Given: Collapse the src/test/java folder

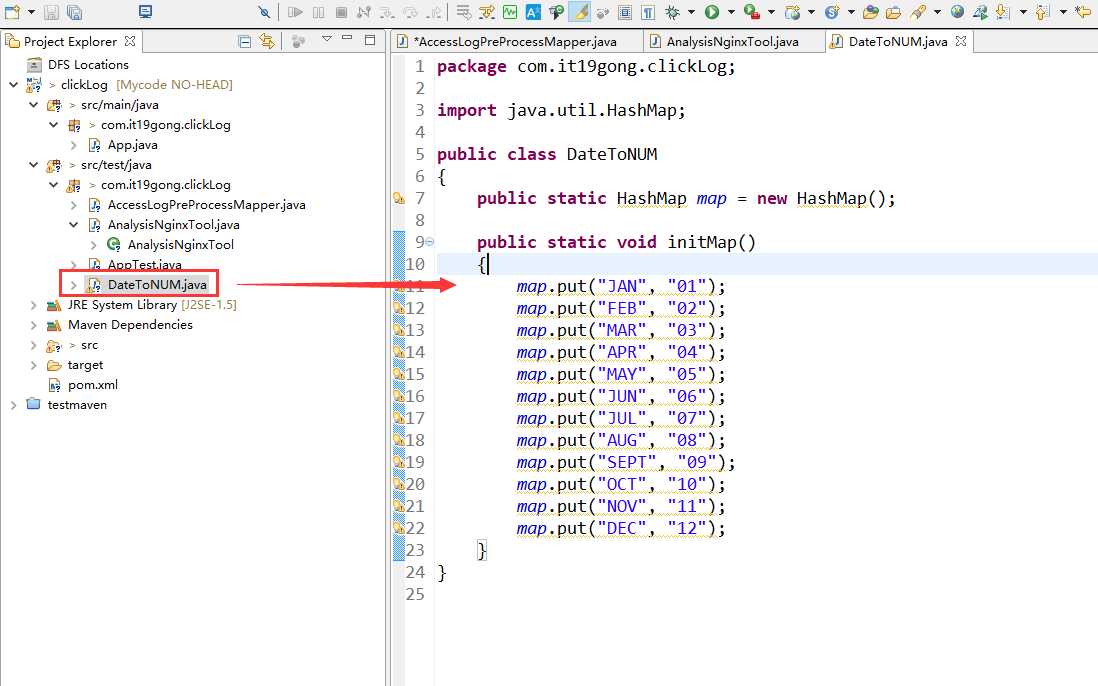Looking at the screenshot, I should (x=34, y=165).
